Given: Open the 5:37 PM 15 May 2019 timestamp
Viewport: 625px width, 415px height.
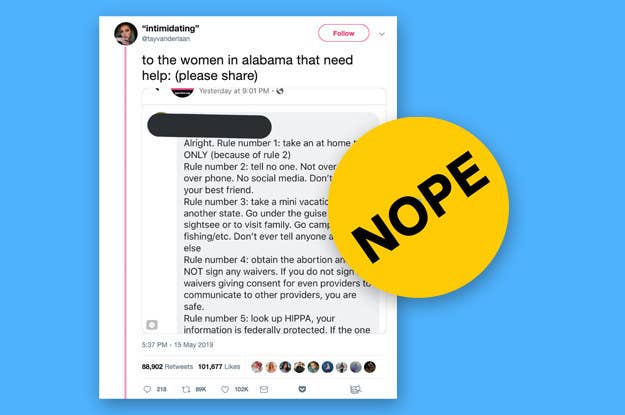Looking at the screenshot, I should (x=177, y=344).
